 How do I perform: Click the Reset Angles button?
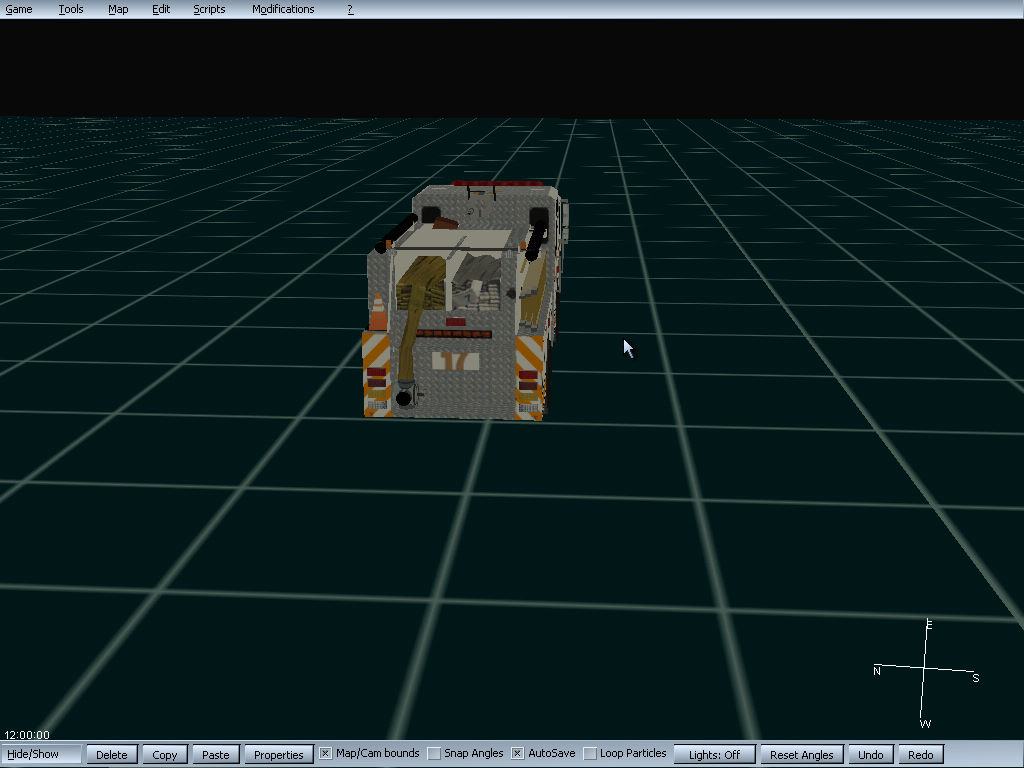(802, 754)
